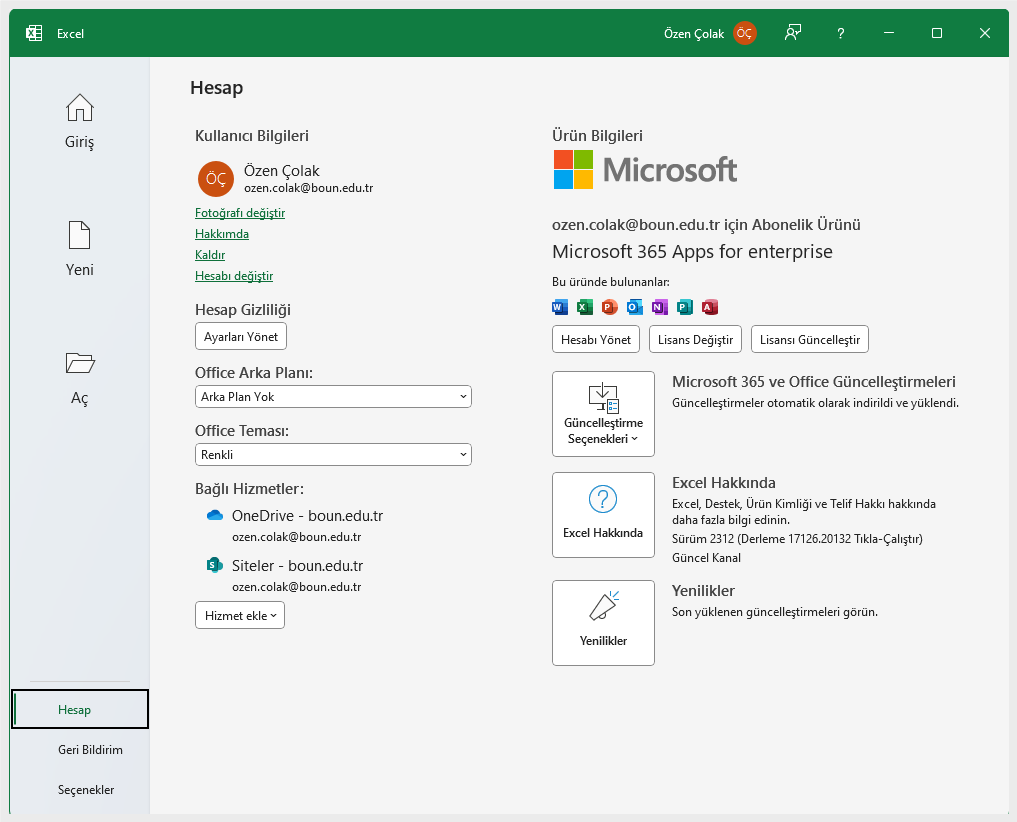The width and height of the screenshot is (1017, 822).
Task: Click the Lisansı Güncelleştir button
Action: (809, 339)
